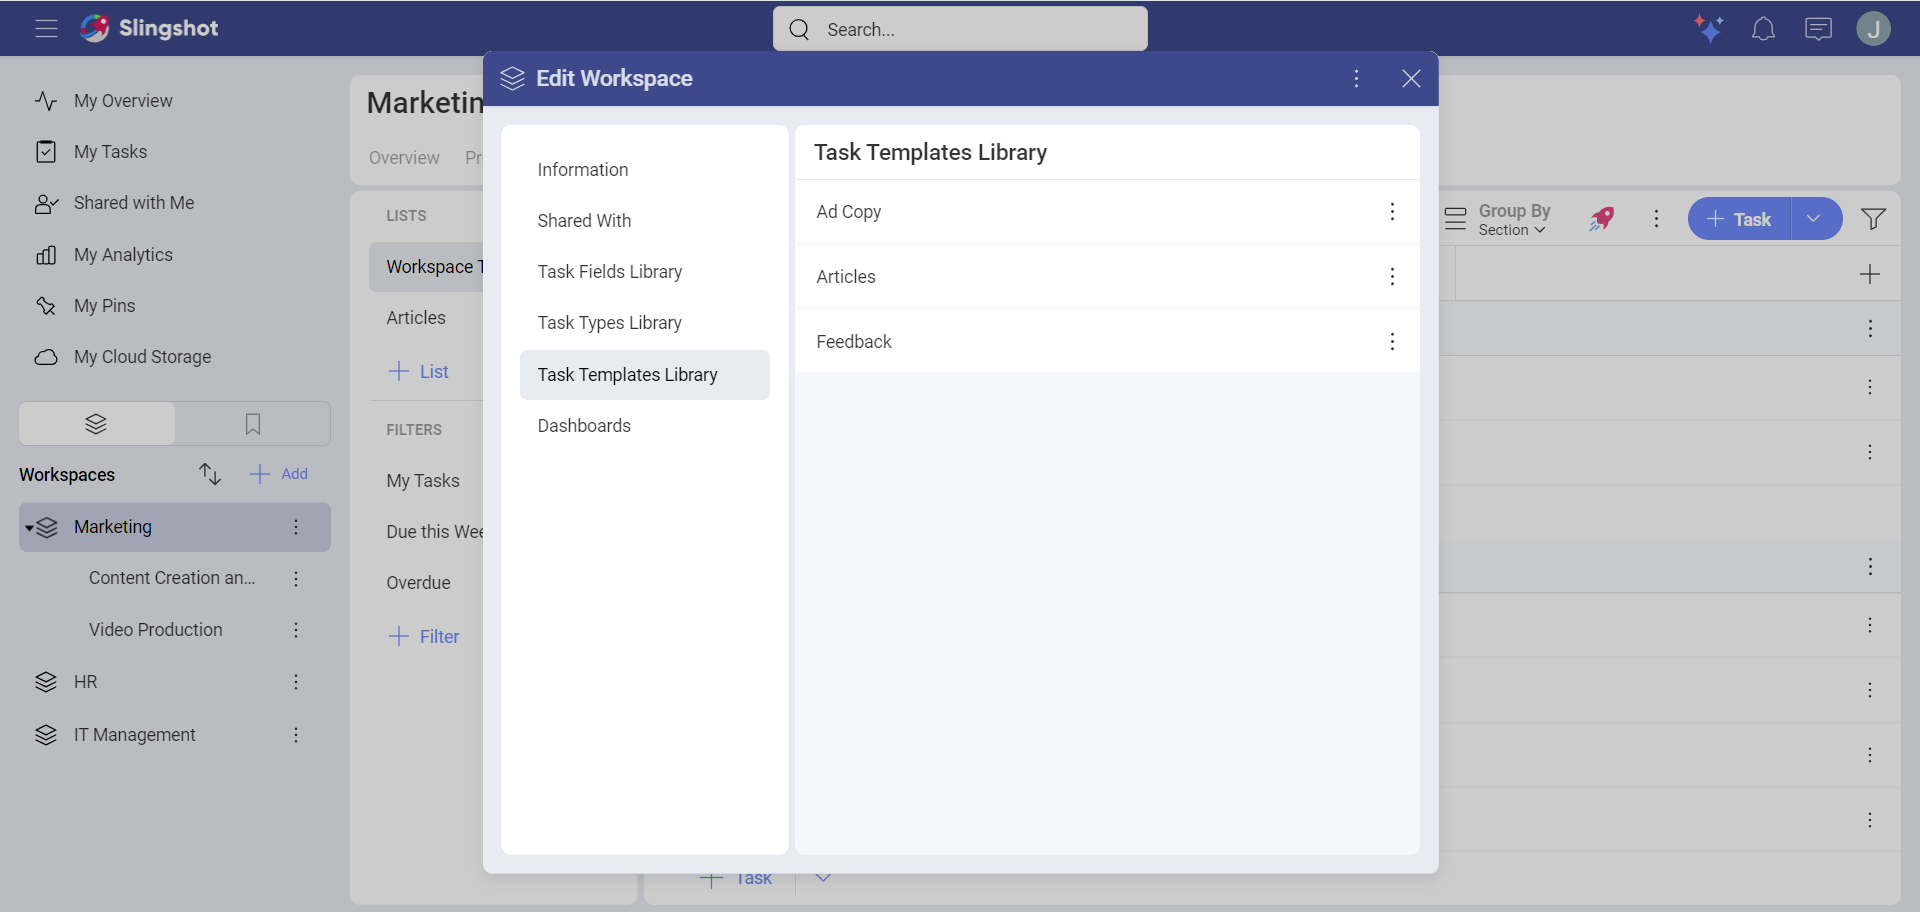The height and width of the screenshot is (912, 1920).
Task: Open the task toolbar more options
Action: click(x=1656, y=219)
